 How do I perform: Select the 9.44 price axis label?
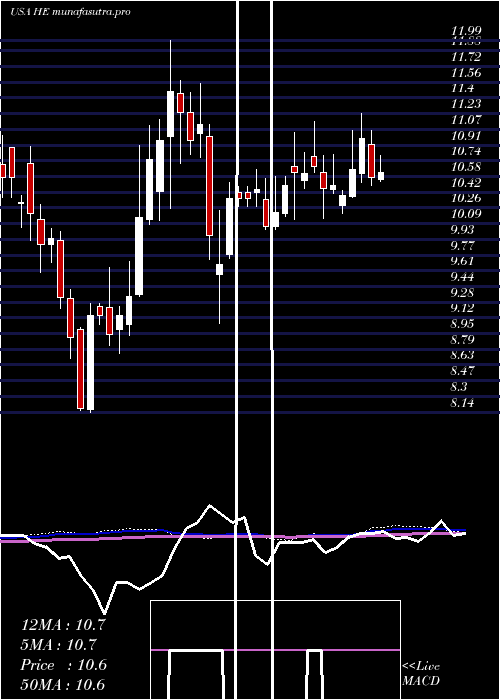(462, 277)
